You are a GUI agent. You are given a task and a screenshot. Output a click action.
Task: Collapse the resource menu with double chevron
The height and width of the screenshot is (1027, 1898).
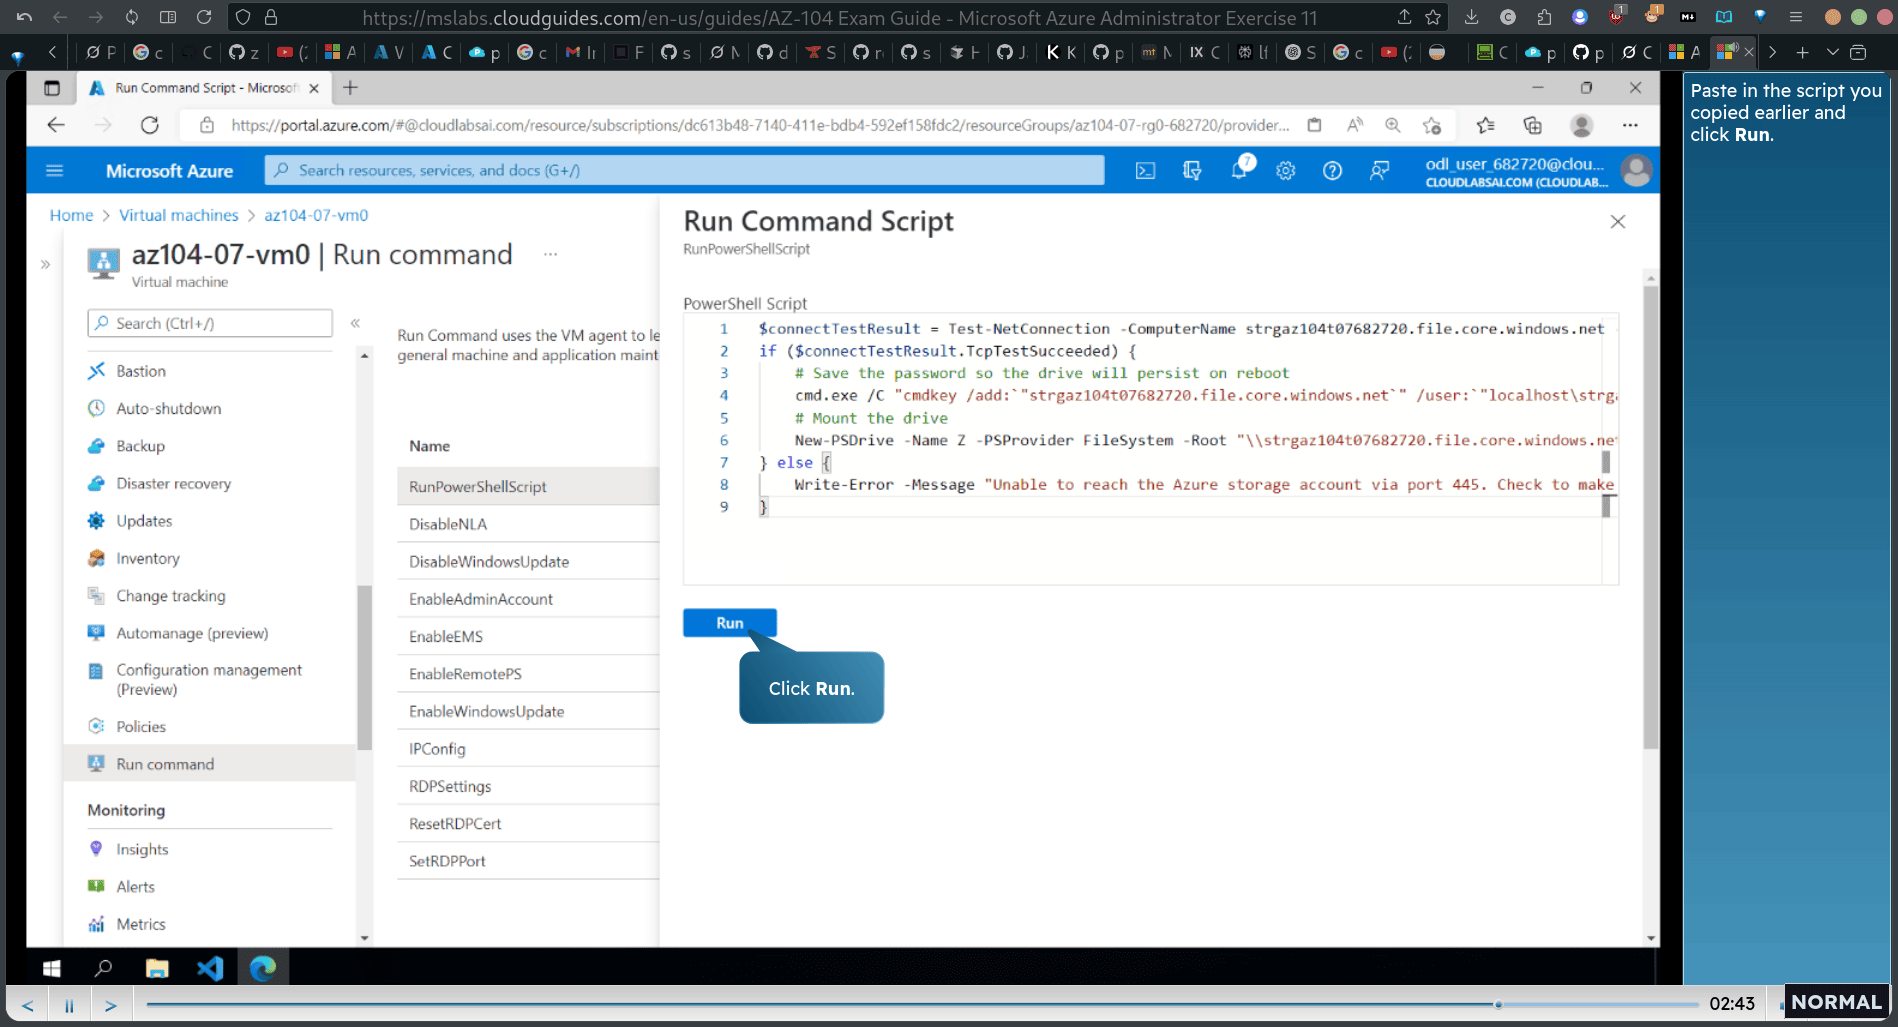pos(355,323)
